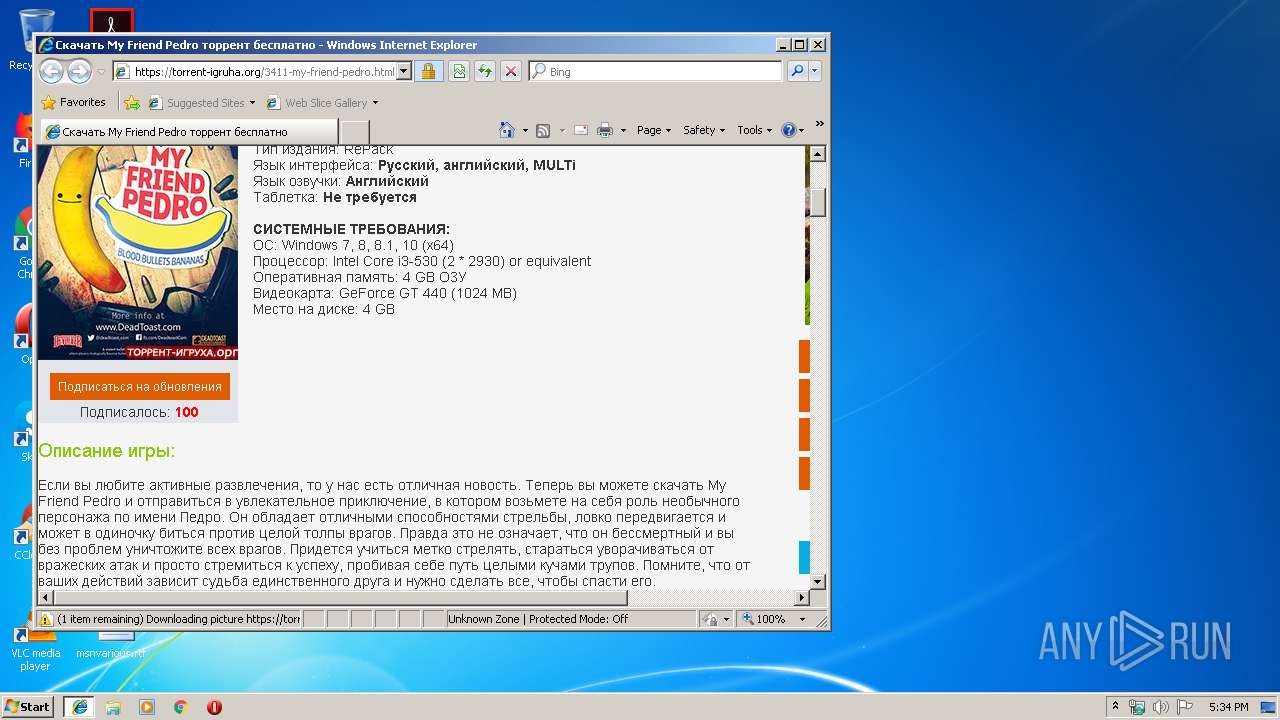Open the Chrome taskbar icon
Screen dimensions: 1280x720
[x=181, y=707]
